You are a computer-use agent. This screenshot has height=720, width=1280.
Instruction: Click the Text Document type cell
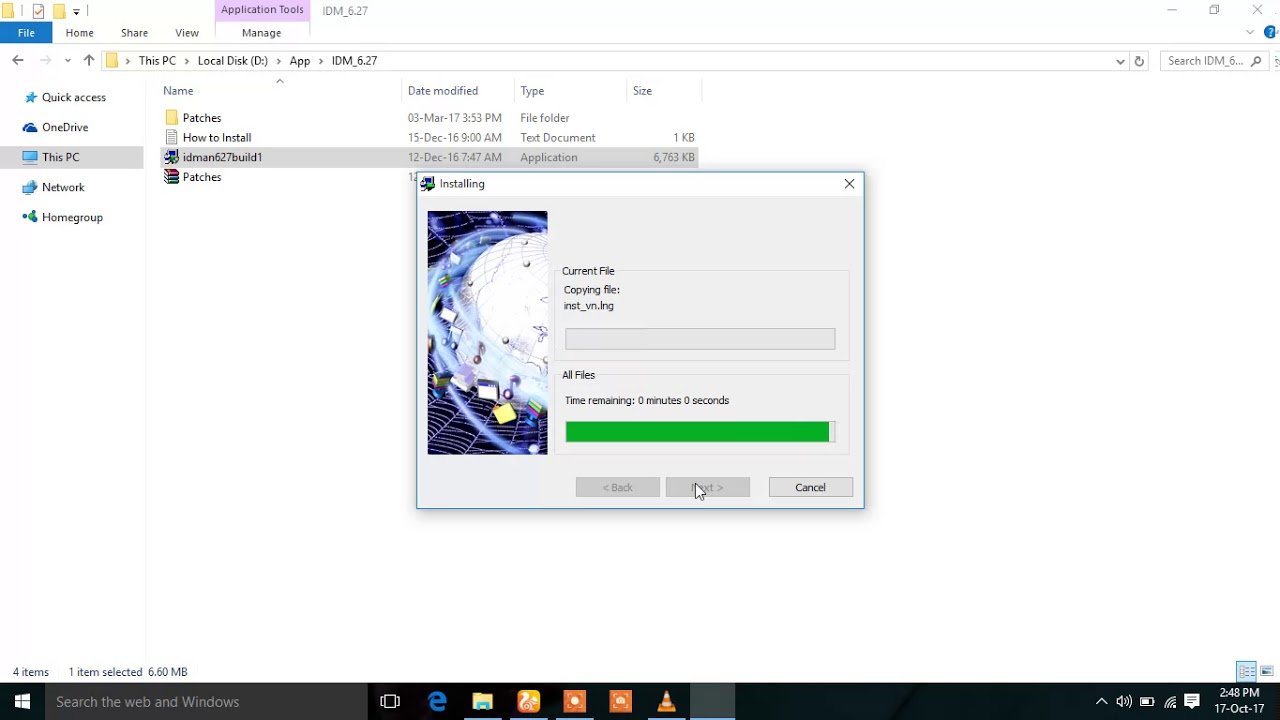coord(557,138)
